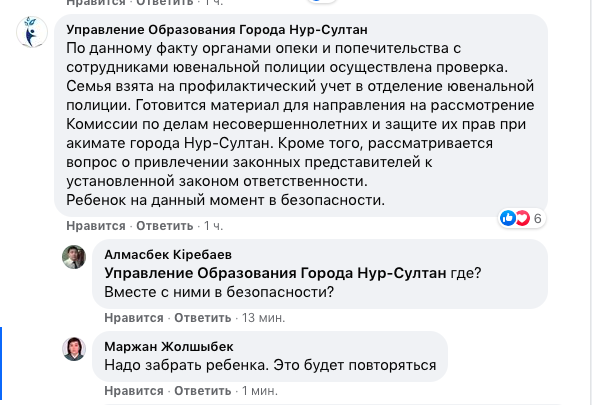
Task: Open the 1 ч. timestamp of main comment
Action: [x=213, y=226]
